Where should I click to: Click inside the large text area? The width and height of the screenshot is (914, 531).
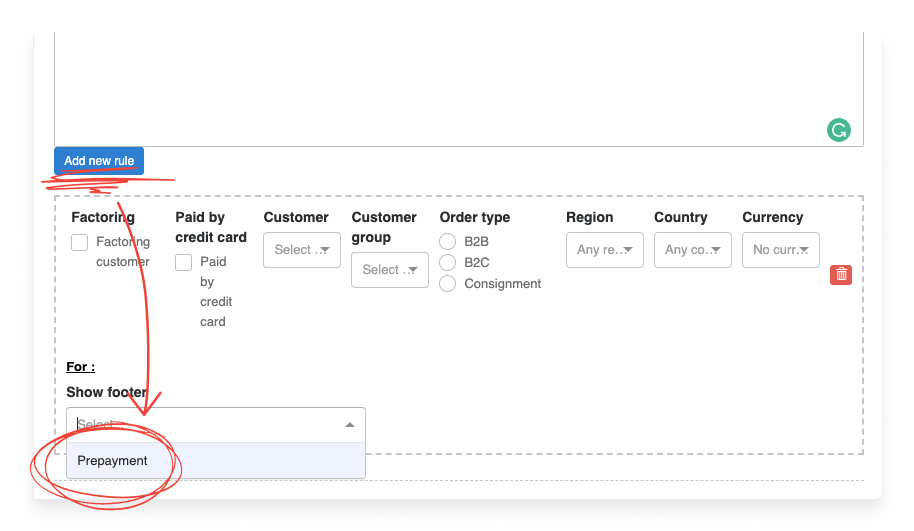[459, 87]
